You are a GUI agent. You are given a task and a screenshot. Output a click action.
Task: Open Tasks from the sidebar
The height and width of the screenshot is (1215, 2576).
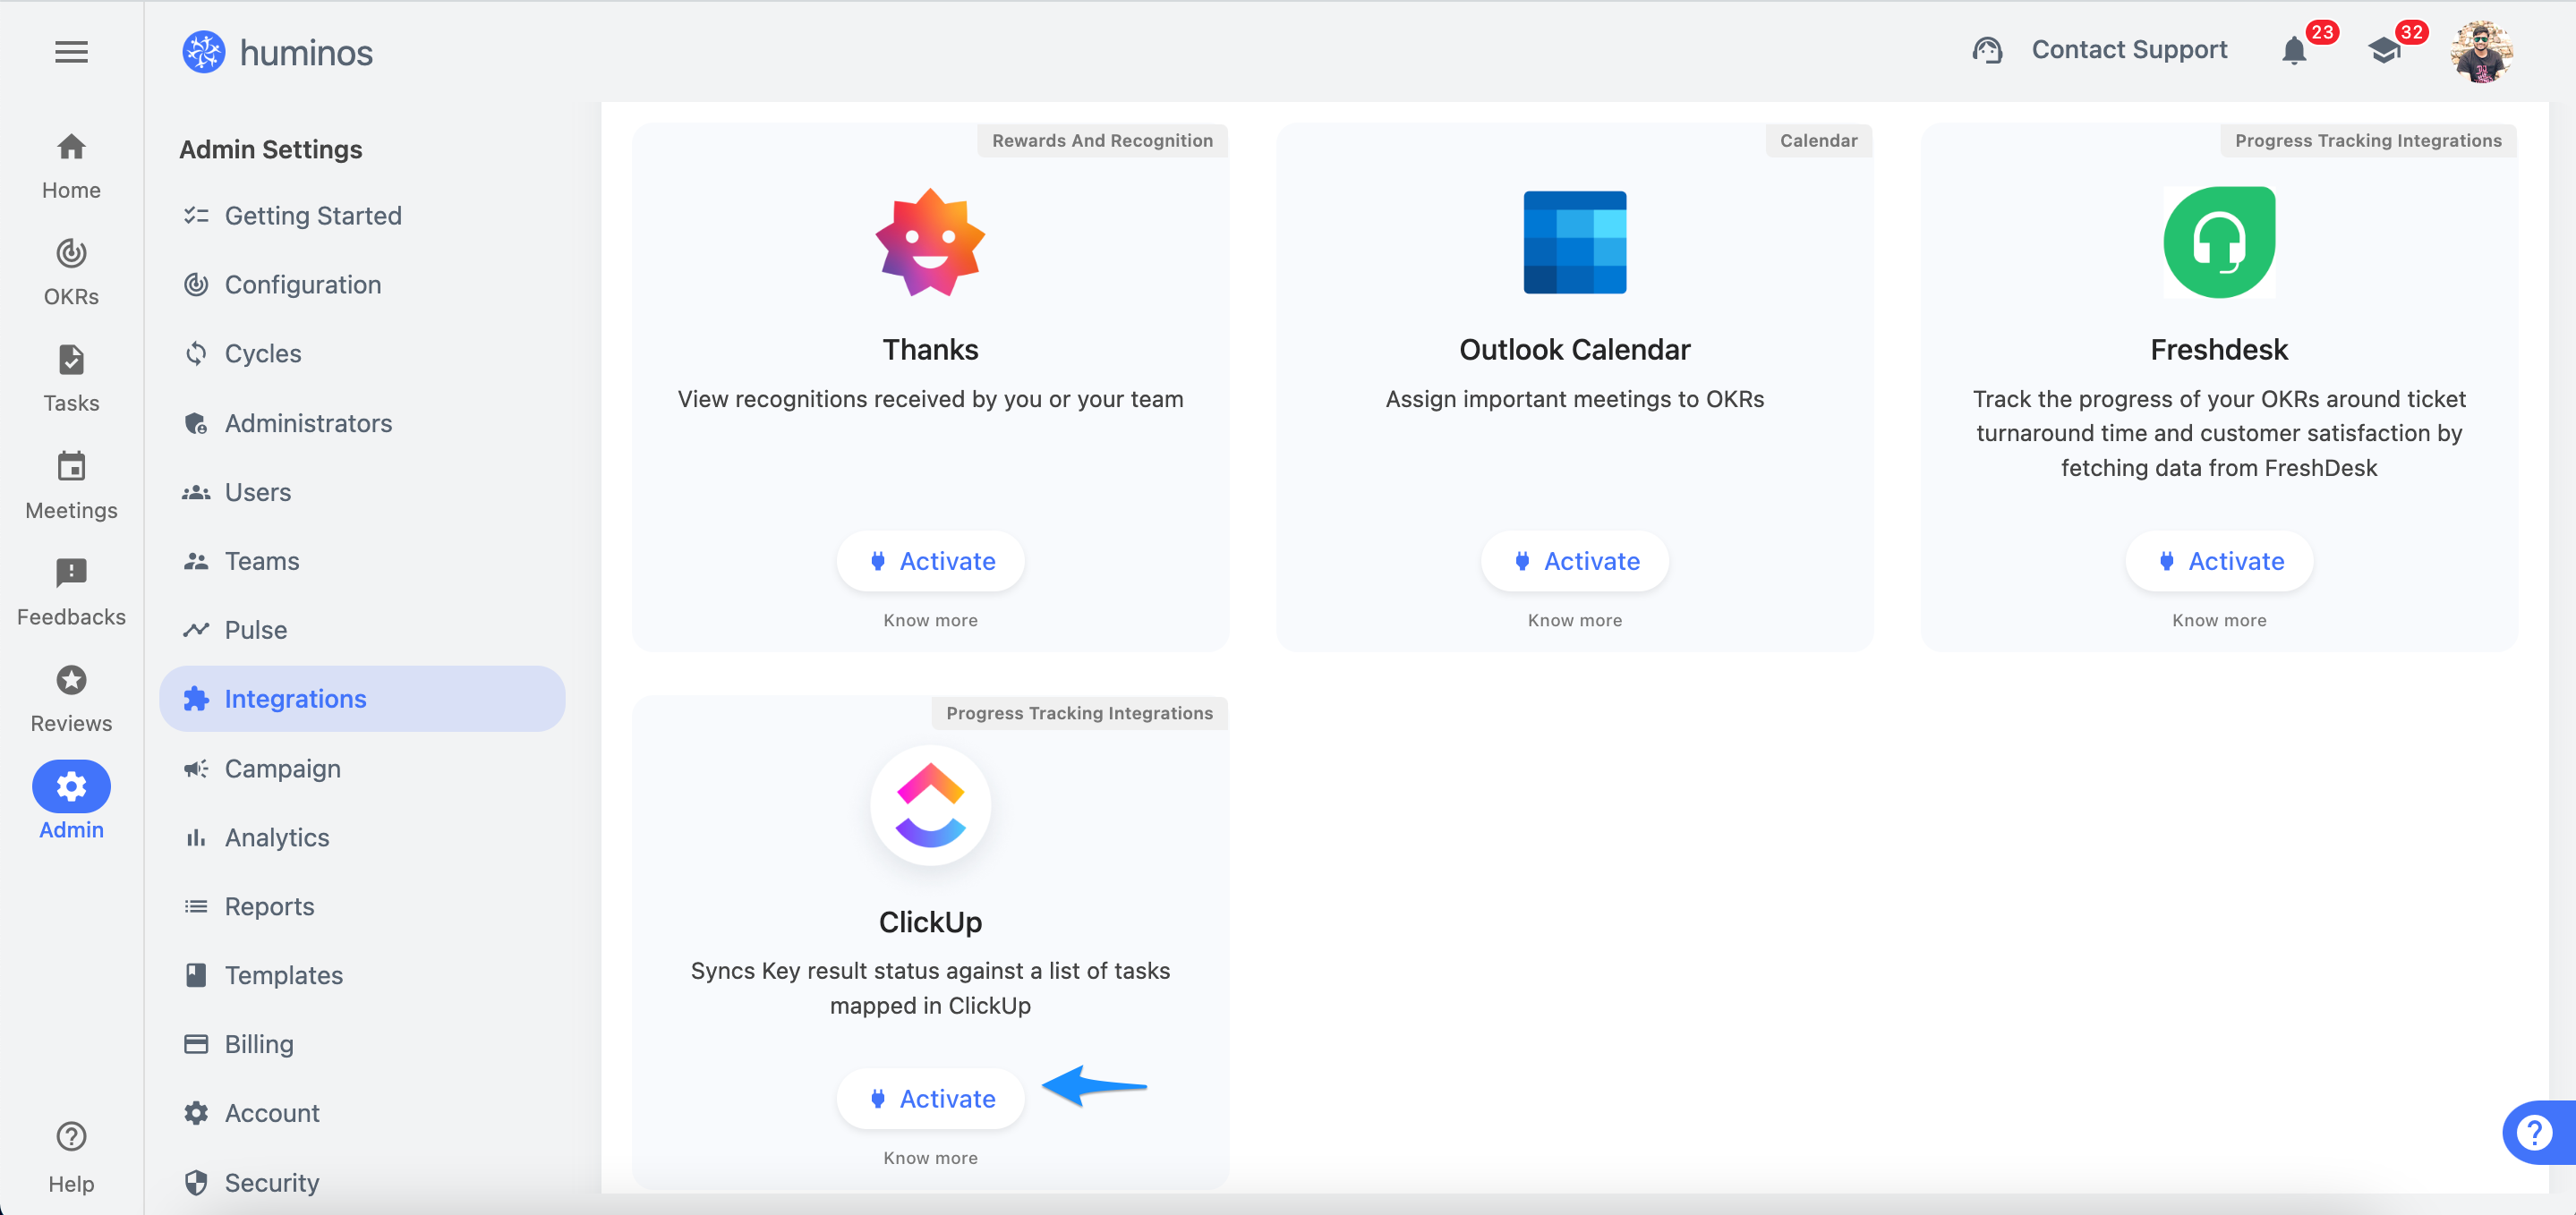71,379
